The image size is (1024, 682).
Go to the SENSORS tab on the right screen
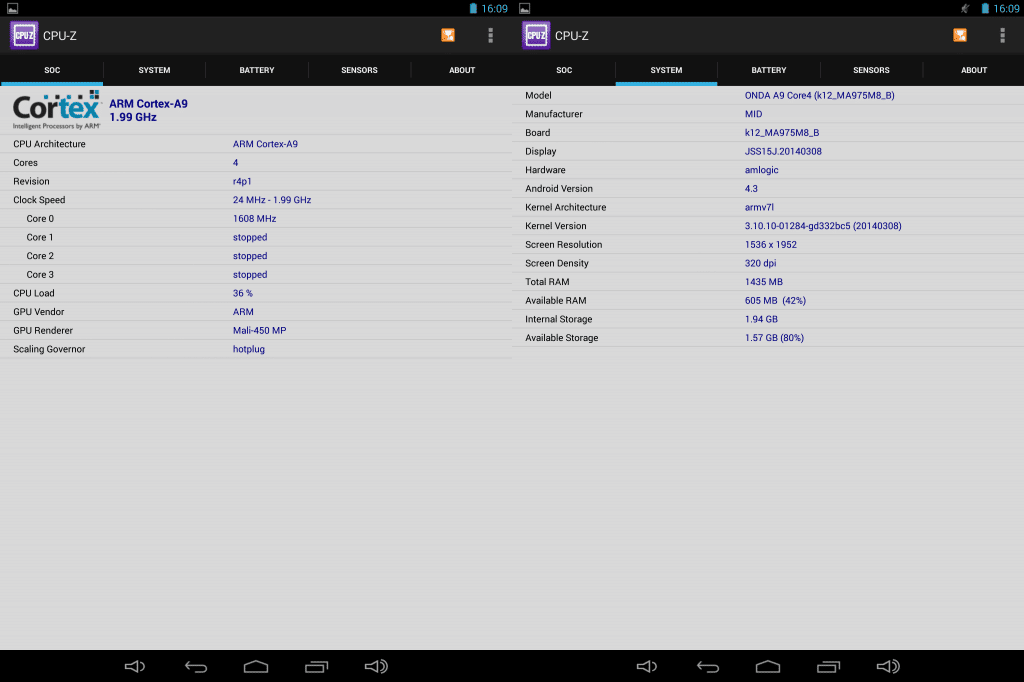(x=871, y=70)
